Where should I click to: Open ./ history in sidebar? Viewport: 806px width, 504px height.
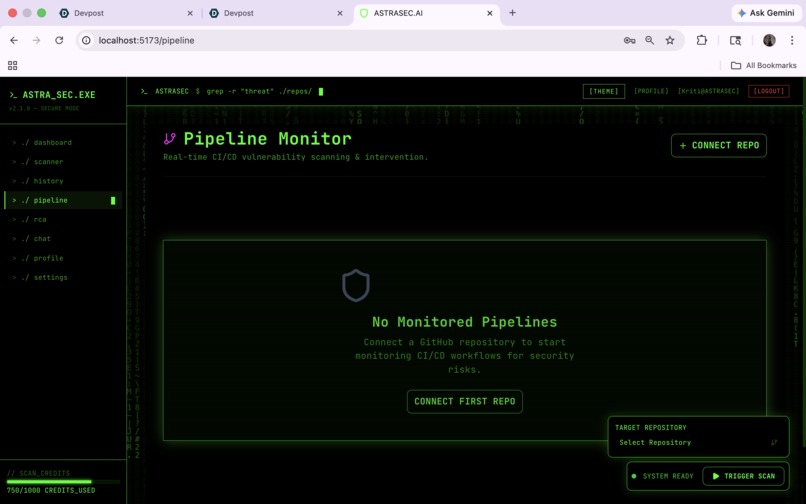click(63, 181)
